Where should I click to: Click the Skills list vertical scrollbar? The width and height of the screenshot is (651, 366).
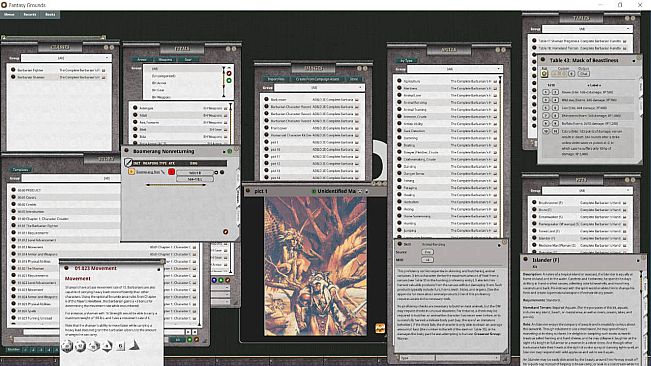(x=500, y=157)
